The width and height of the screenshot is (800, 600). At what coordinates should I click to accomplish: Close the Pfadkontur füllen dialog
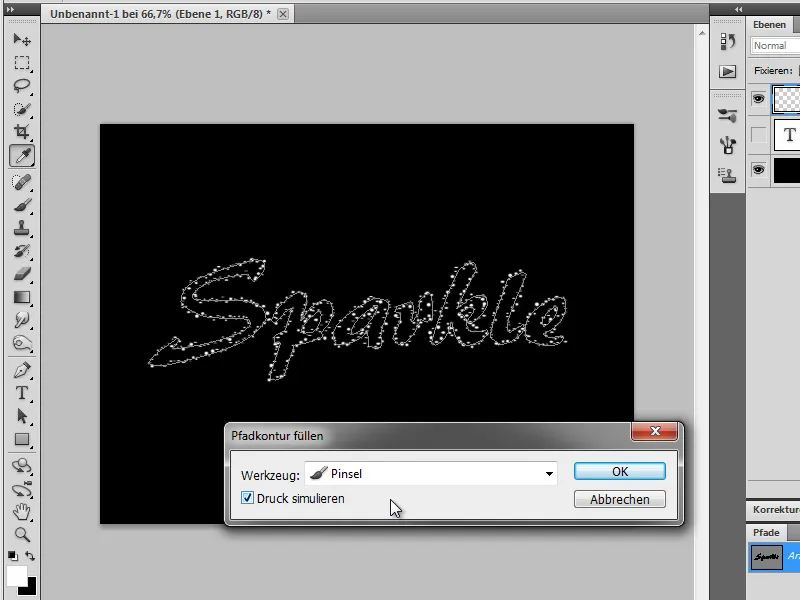coord(655,432)
